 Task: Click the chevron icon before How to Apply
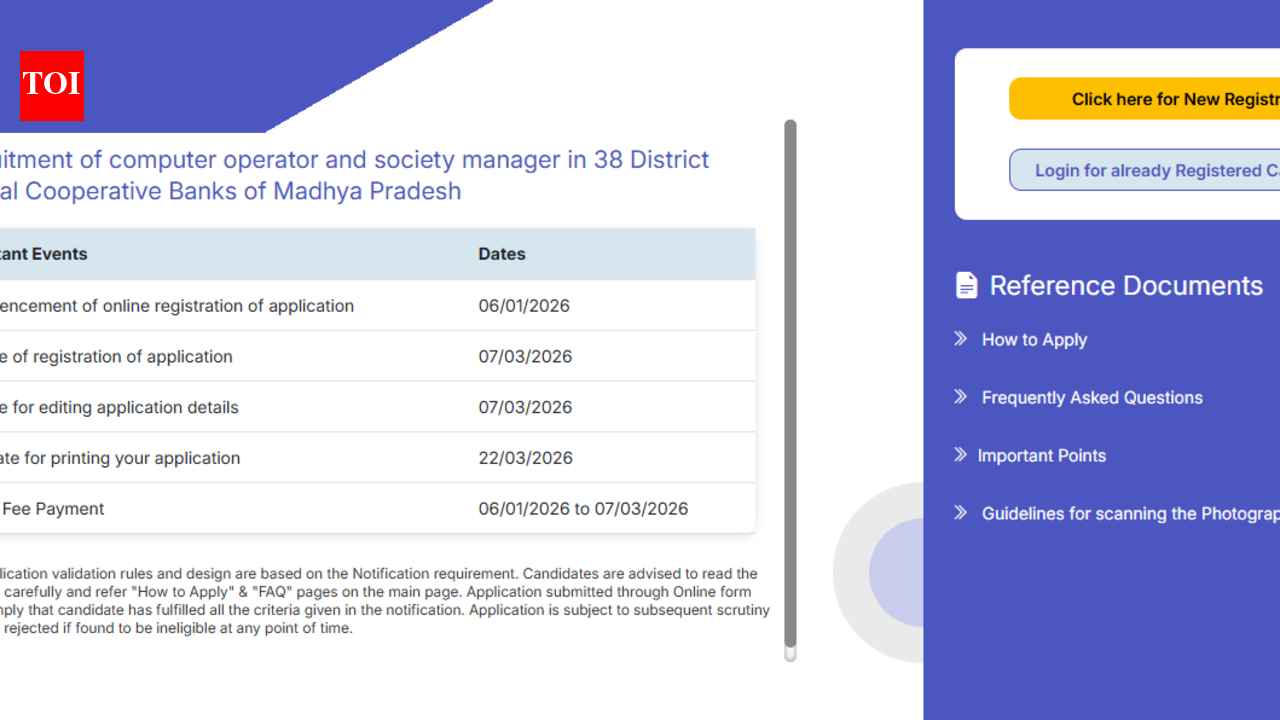point(961,339)
